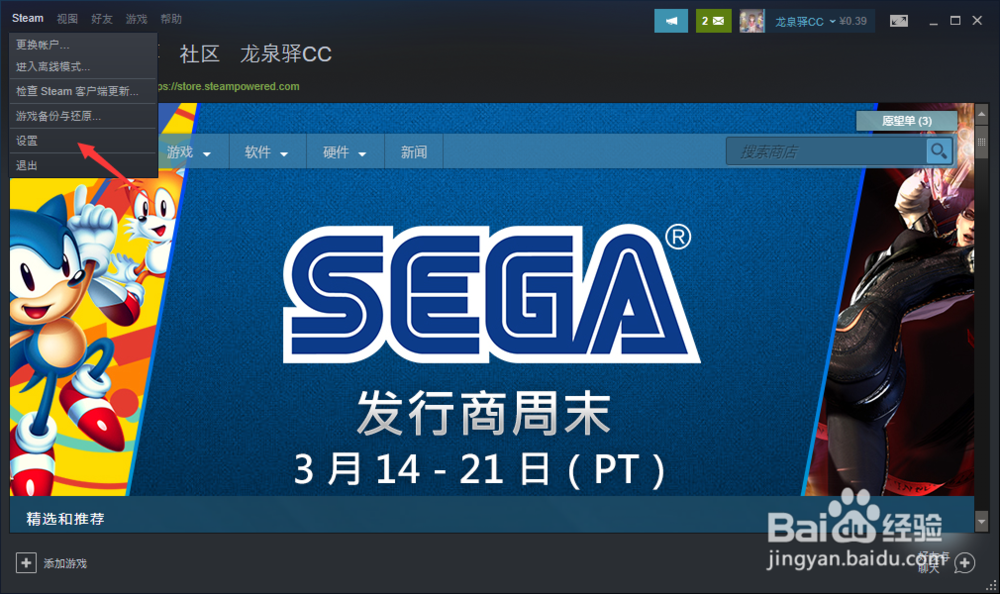Click the store.steampowered.com URL
This screenshot has width=1000, height=594.
(228, 86)
